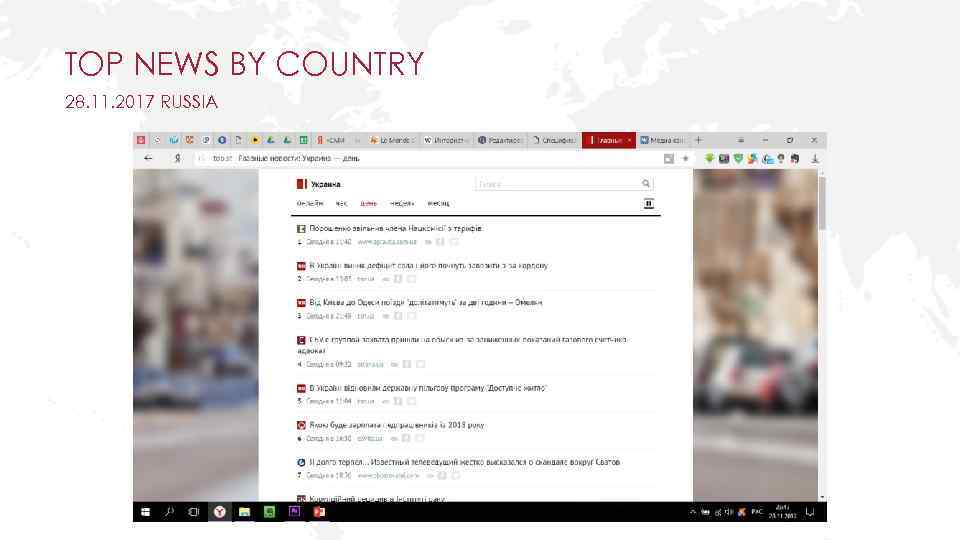
Task: Show hidden system tray icons
Action: (x=692, y=512)
